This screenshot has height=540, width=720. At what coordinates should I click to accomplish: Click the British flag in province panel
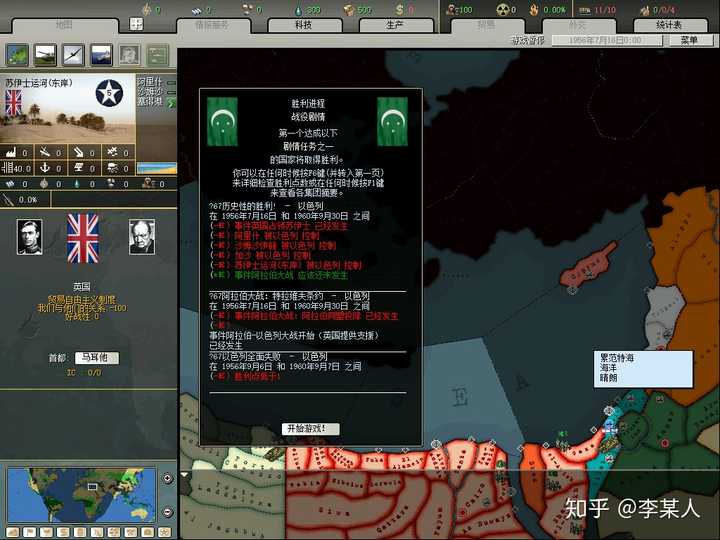pos(13,103)
